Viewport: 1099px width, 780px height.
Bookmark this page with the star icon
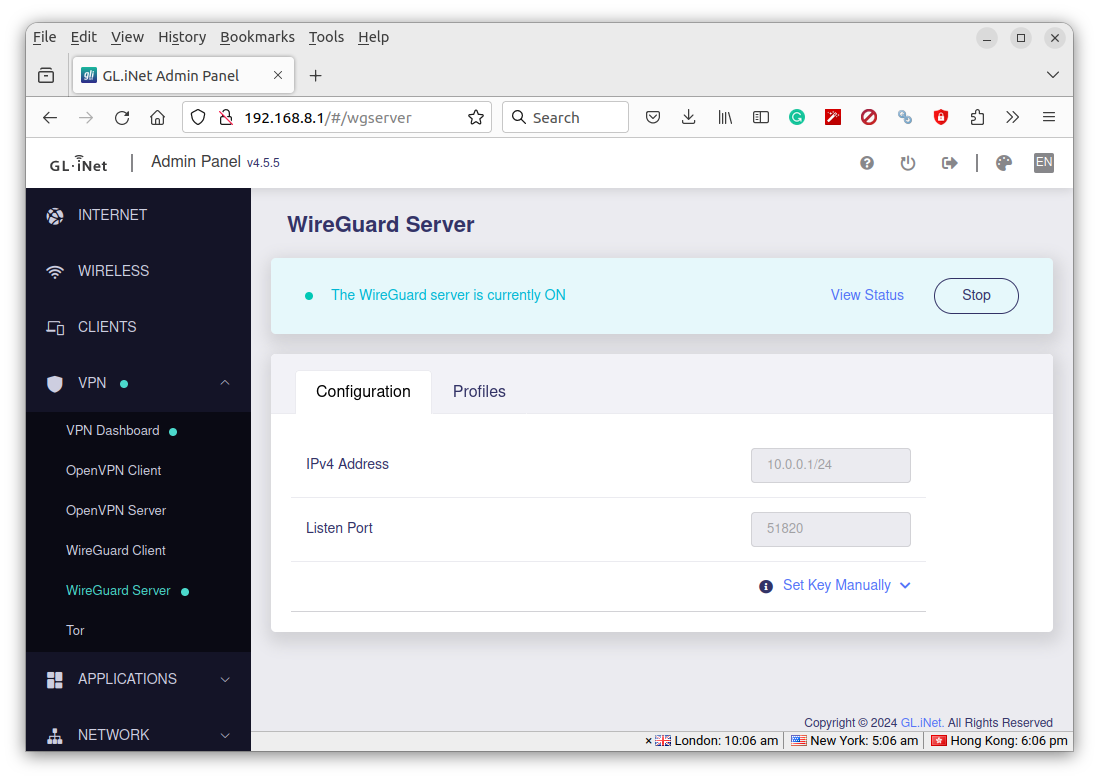(476, 118)
